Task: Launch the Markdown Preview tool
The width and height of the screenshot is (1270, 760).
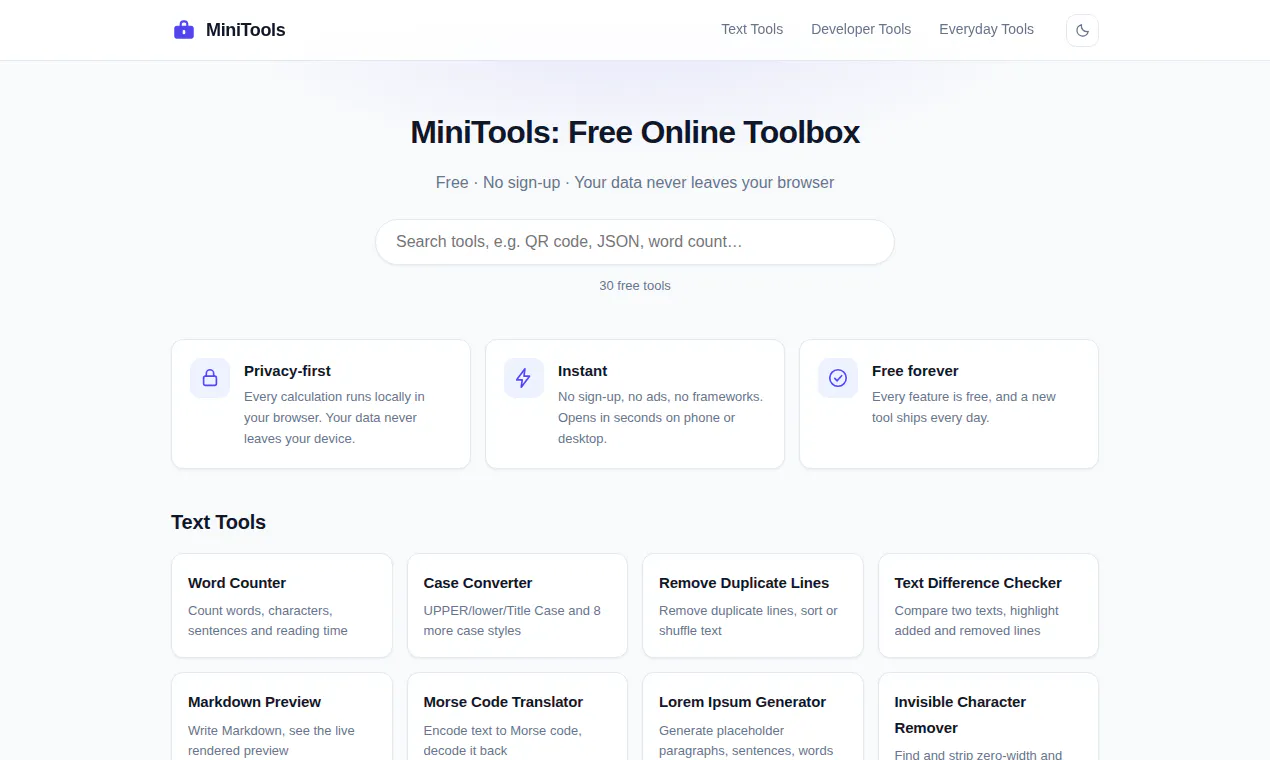Action: click(x=282, y=716)
